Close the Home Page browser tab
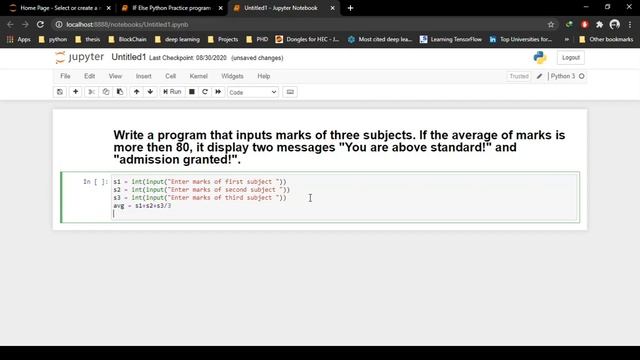The image size is (640, 360). click(x=109, y=8)
